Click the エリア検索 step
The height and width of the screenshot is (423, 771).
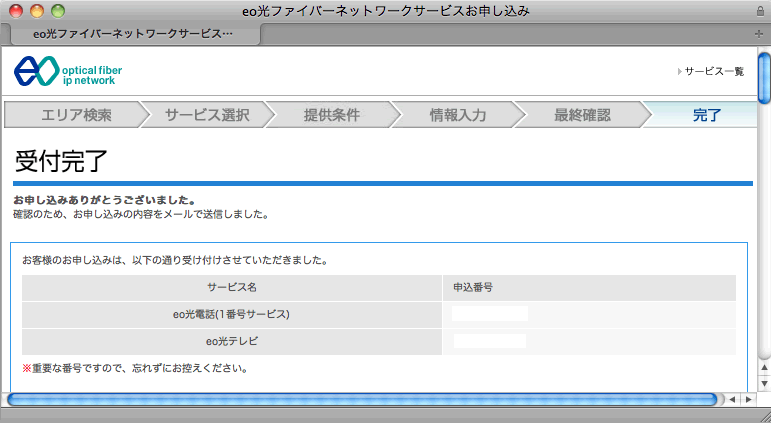click(76, 115)
